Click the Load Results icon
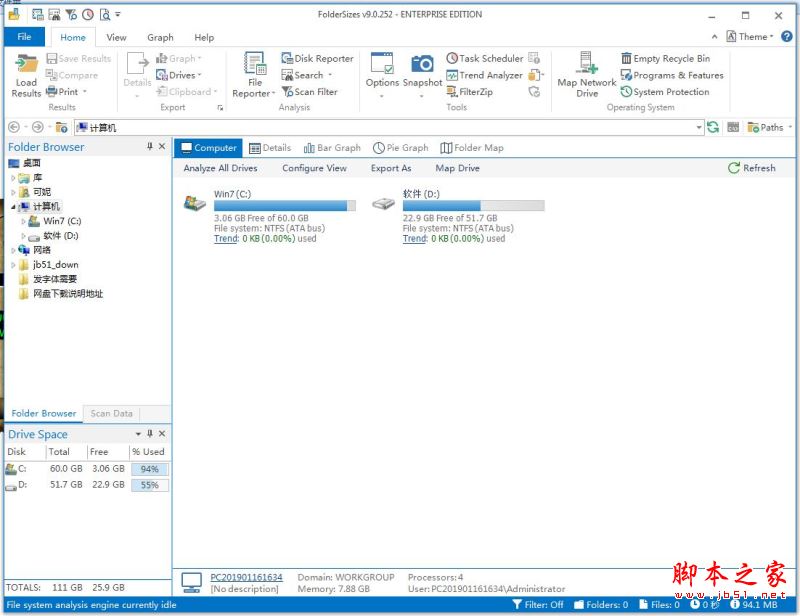Screen dimensions: 800x616 [26, 76]
